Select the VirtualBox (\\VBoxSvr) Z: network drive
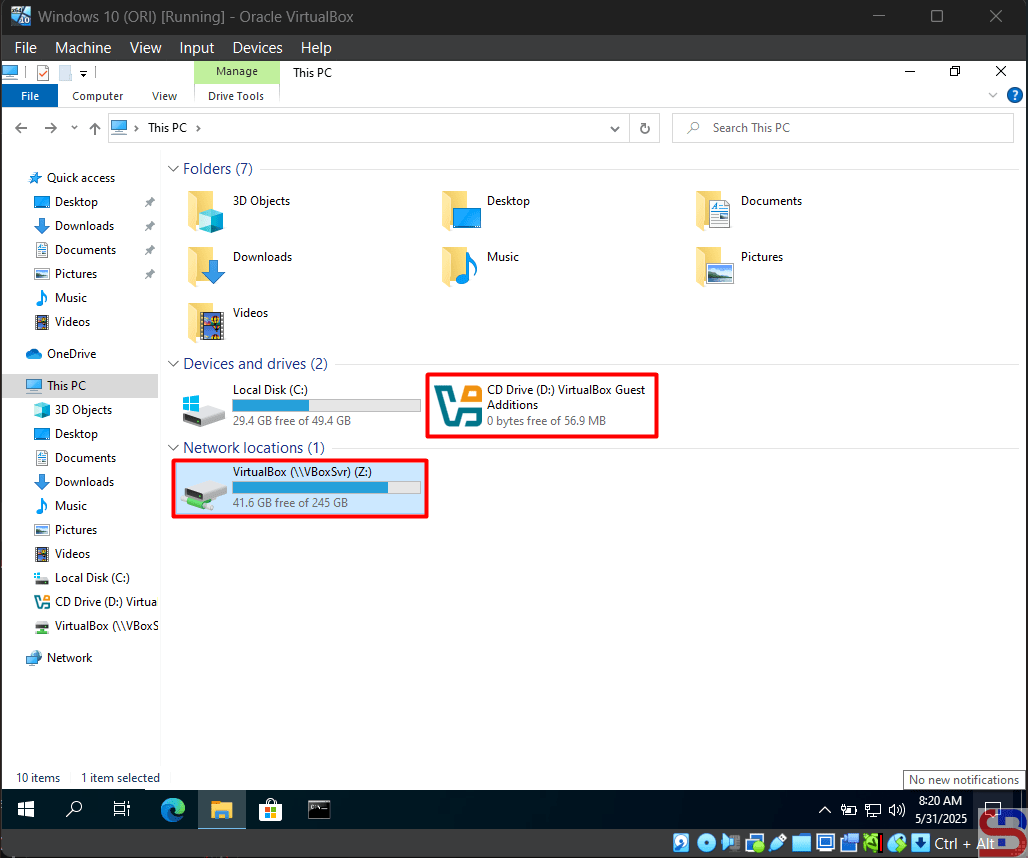 300,487
